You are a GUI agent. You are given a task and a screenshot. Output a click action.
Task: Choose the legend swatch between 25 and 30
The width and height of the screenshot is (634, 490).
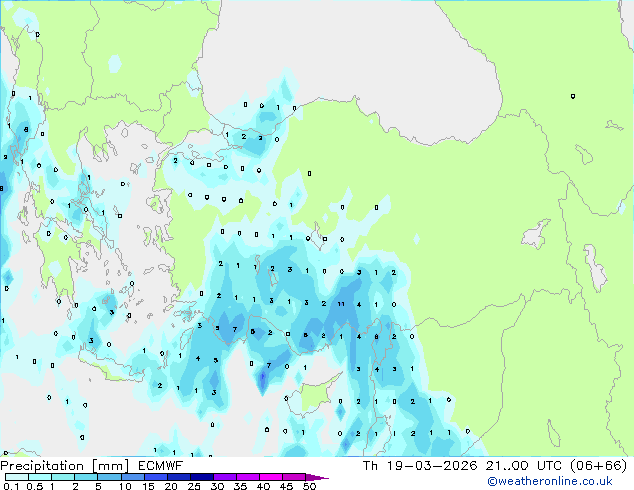coord(201,477)
